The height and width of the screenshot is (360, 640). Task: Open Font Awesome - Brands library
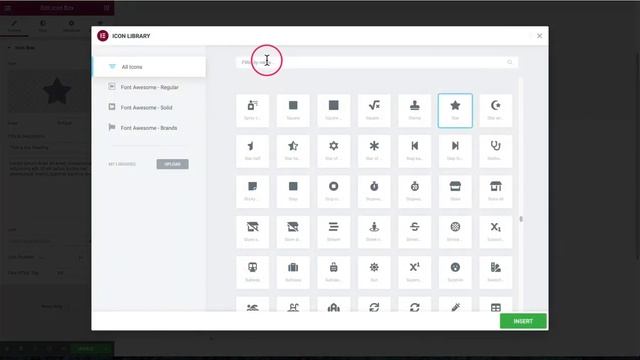[149, 128]
